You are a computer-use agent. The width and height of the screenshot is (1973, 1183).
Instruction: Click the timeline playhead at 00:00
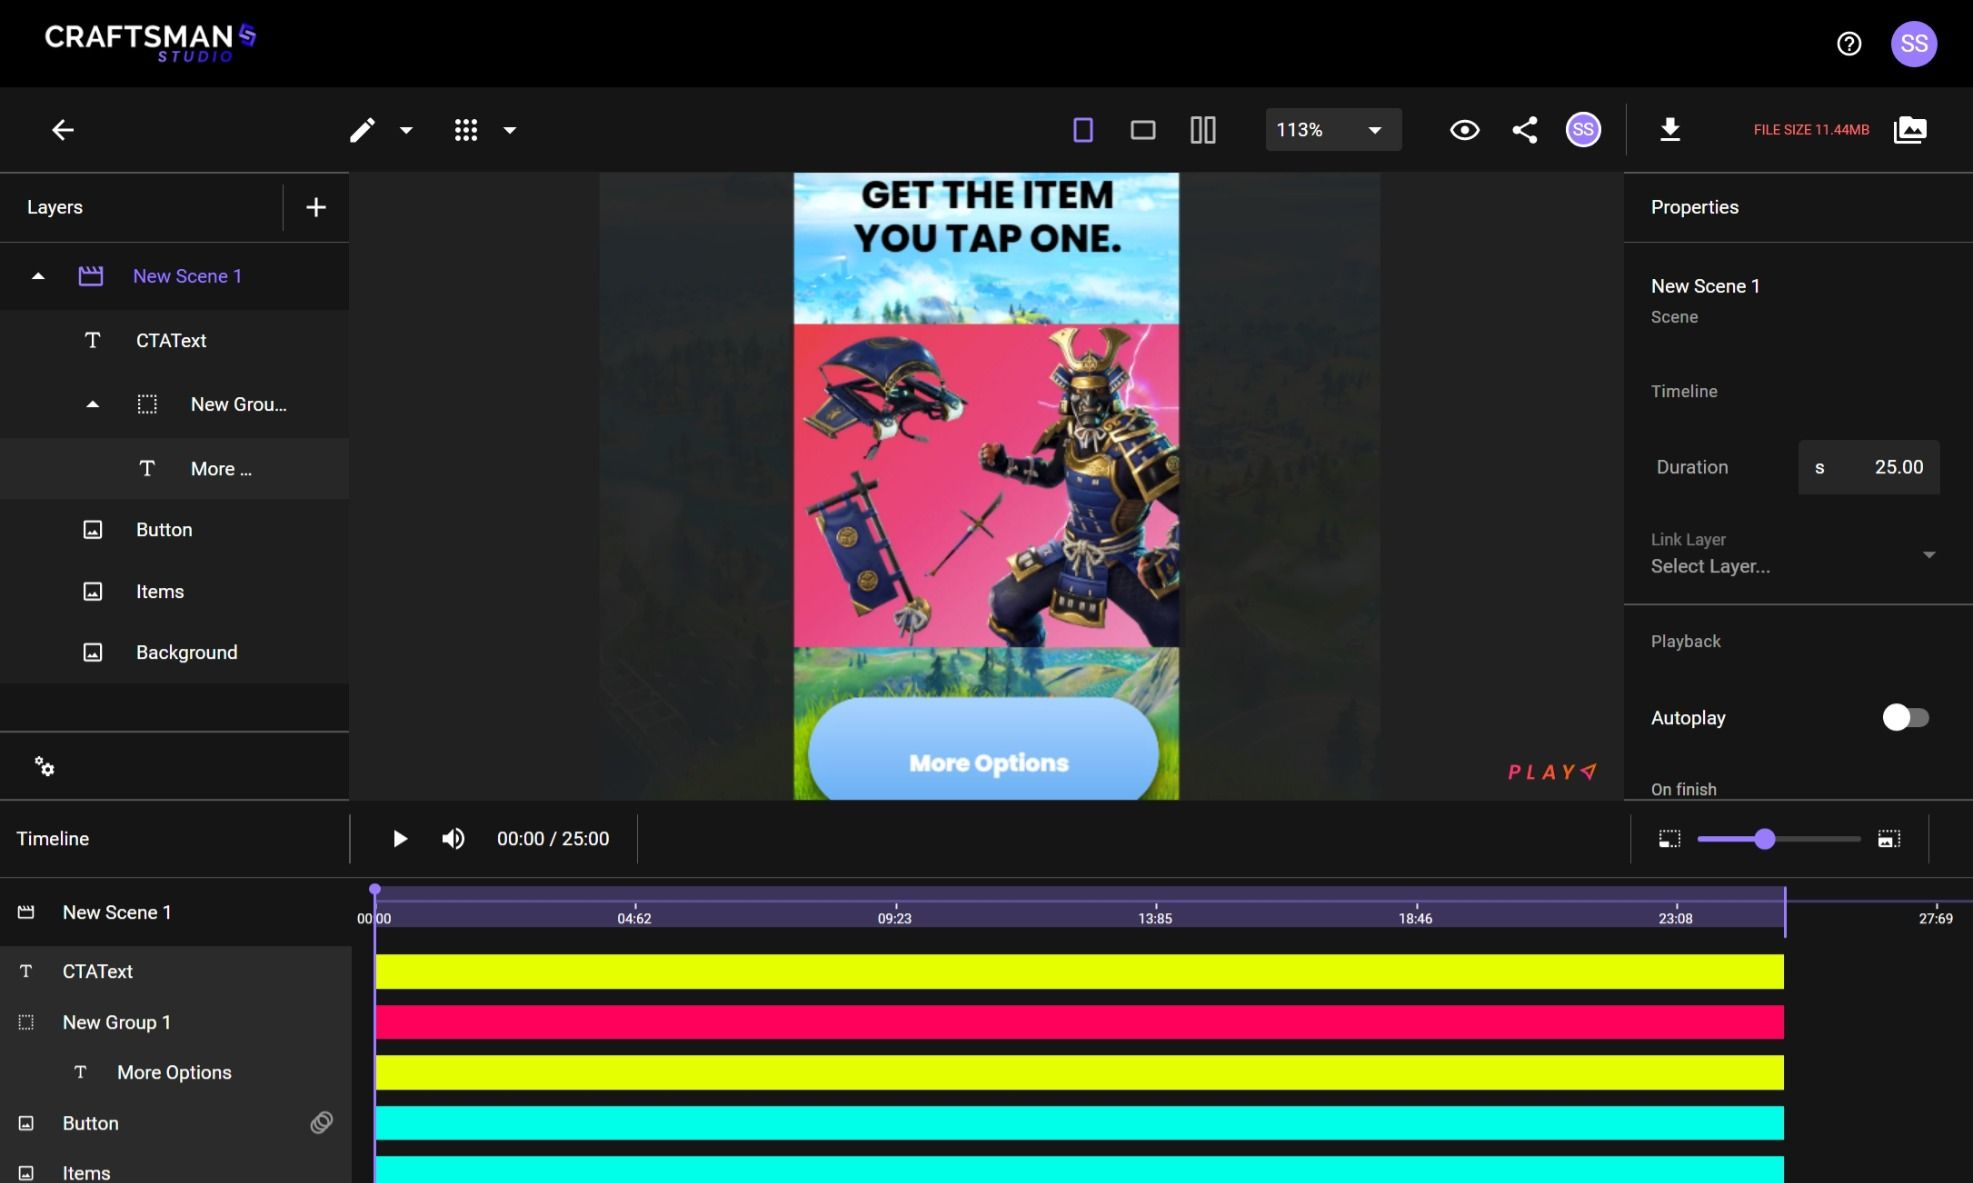[375, 890]
